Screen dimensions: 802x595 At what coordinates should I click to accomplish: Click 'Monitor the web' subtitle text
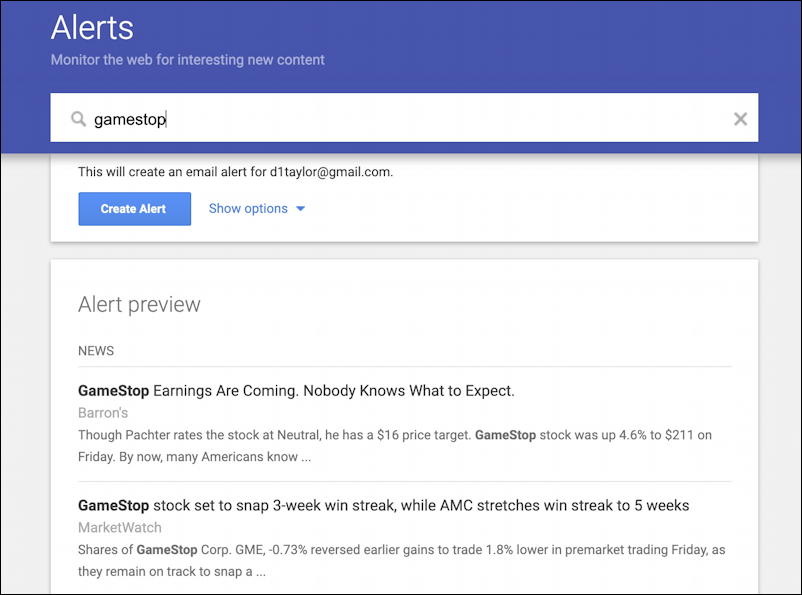[188, 60]
